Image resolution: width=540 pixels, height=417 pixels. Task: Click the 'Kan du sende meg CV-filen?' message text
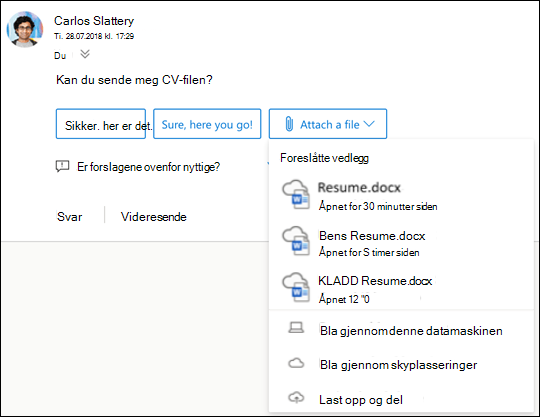134,80
